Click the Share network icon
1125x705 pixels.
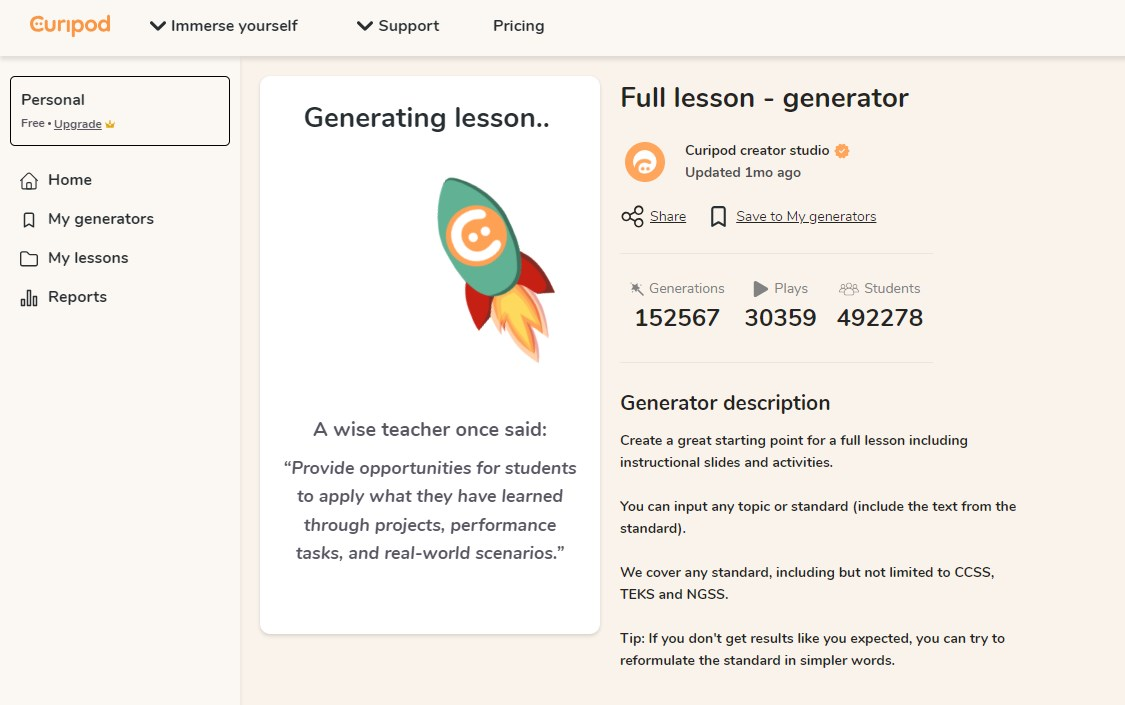(632, 217)
